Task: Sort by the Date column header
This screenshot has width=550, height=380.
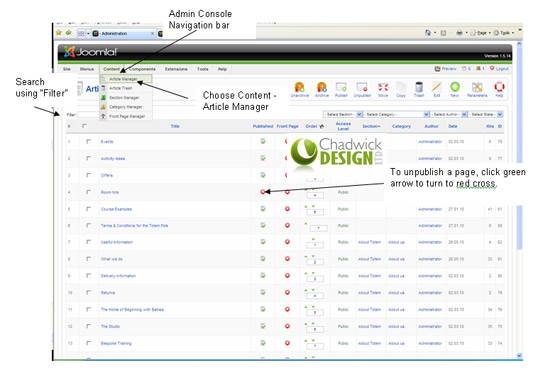Action: tap(452, 126)
